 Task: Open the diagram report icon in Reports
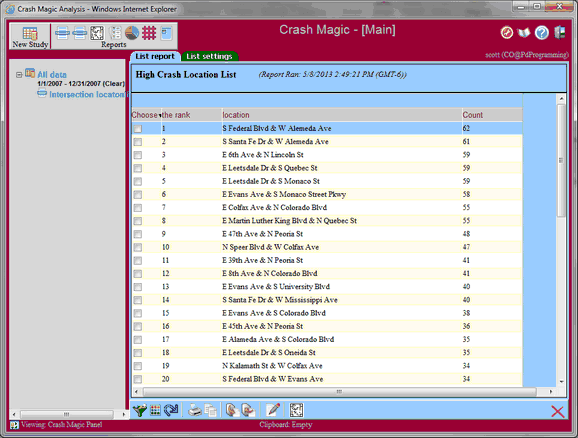97,33
